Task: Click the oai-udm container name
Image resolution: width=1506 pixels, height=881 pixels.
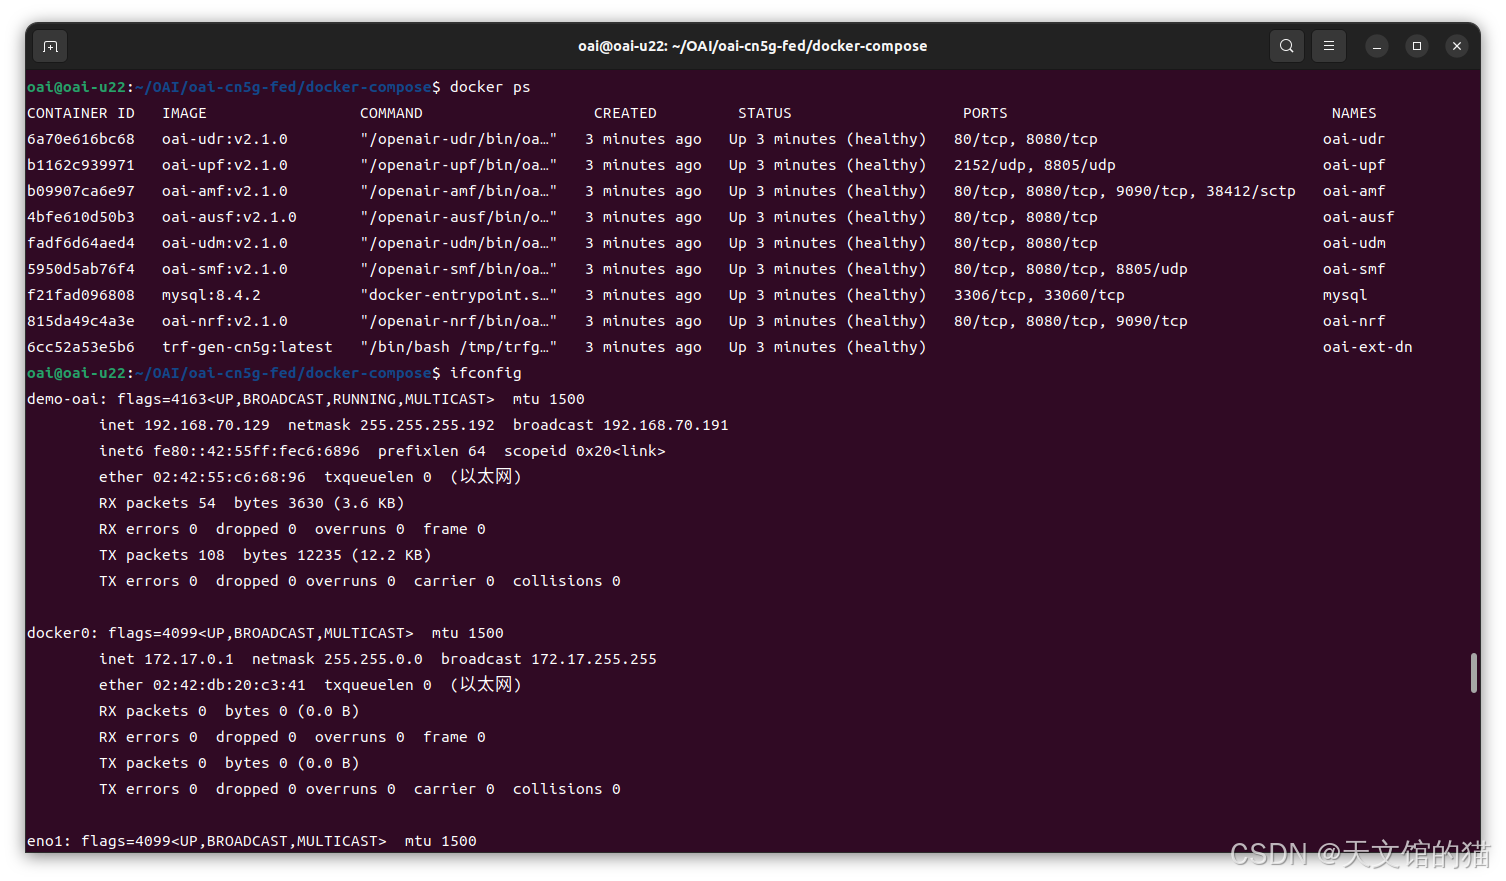Action: pos(1354,243)
